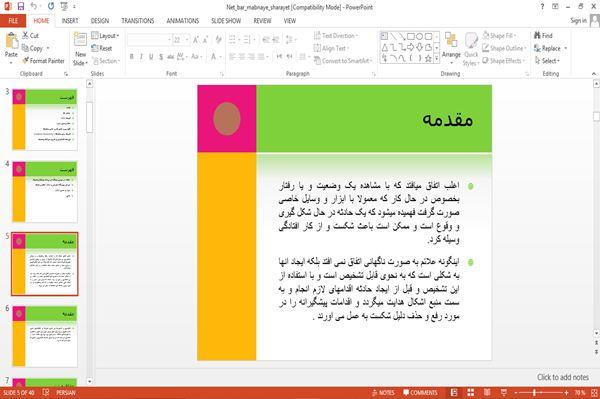Switch to Slide Sorter view icon
Viewport: 600px width, 399px height.
point(471,392)
